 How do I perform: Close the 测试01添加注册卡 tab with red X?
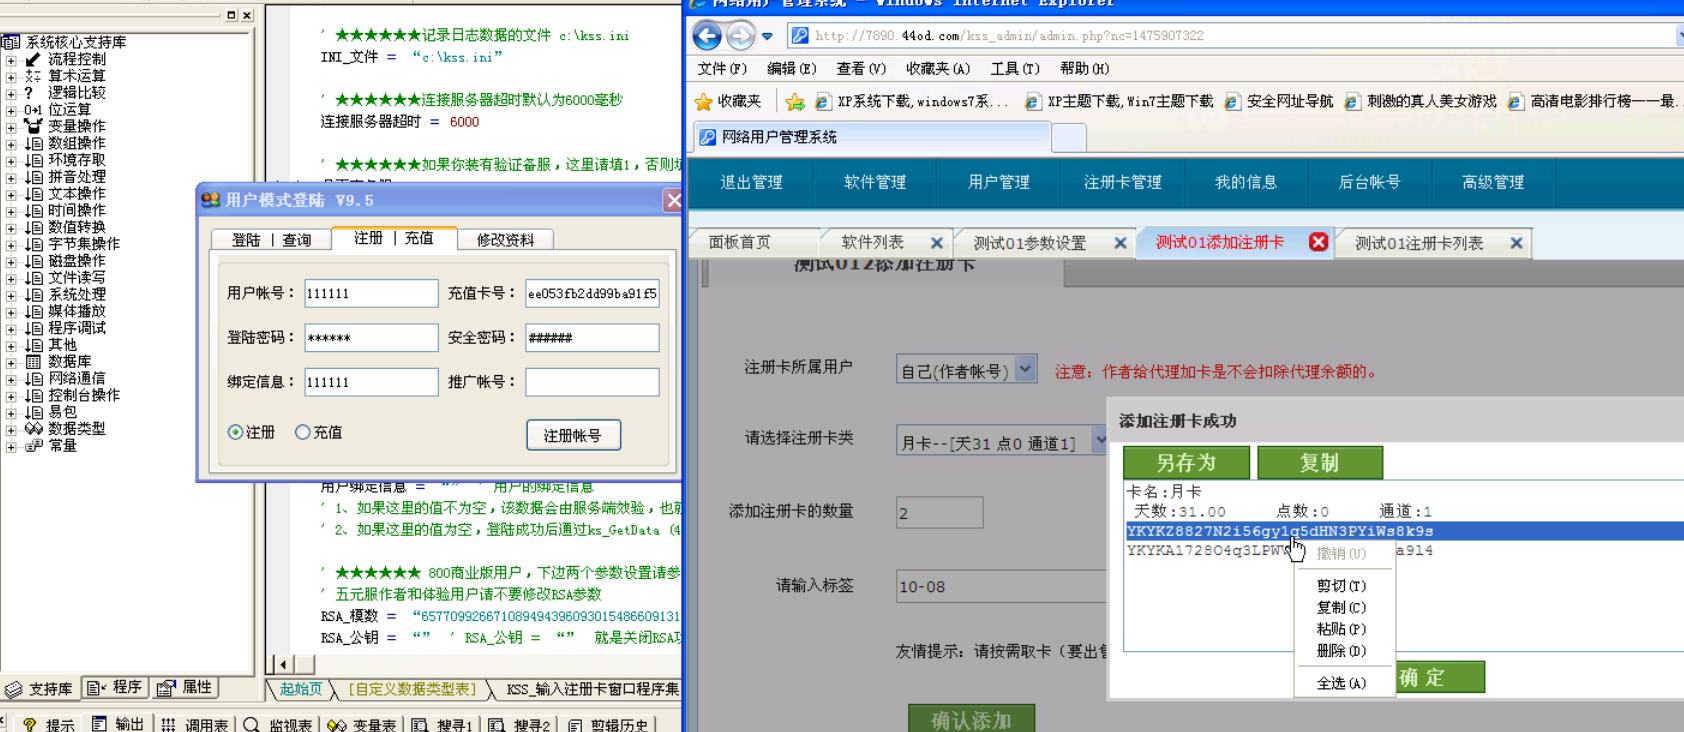pyautogui.click(x=1318, y=242)
